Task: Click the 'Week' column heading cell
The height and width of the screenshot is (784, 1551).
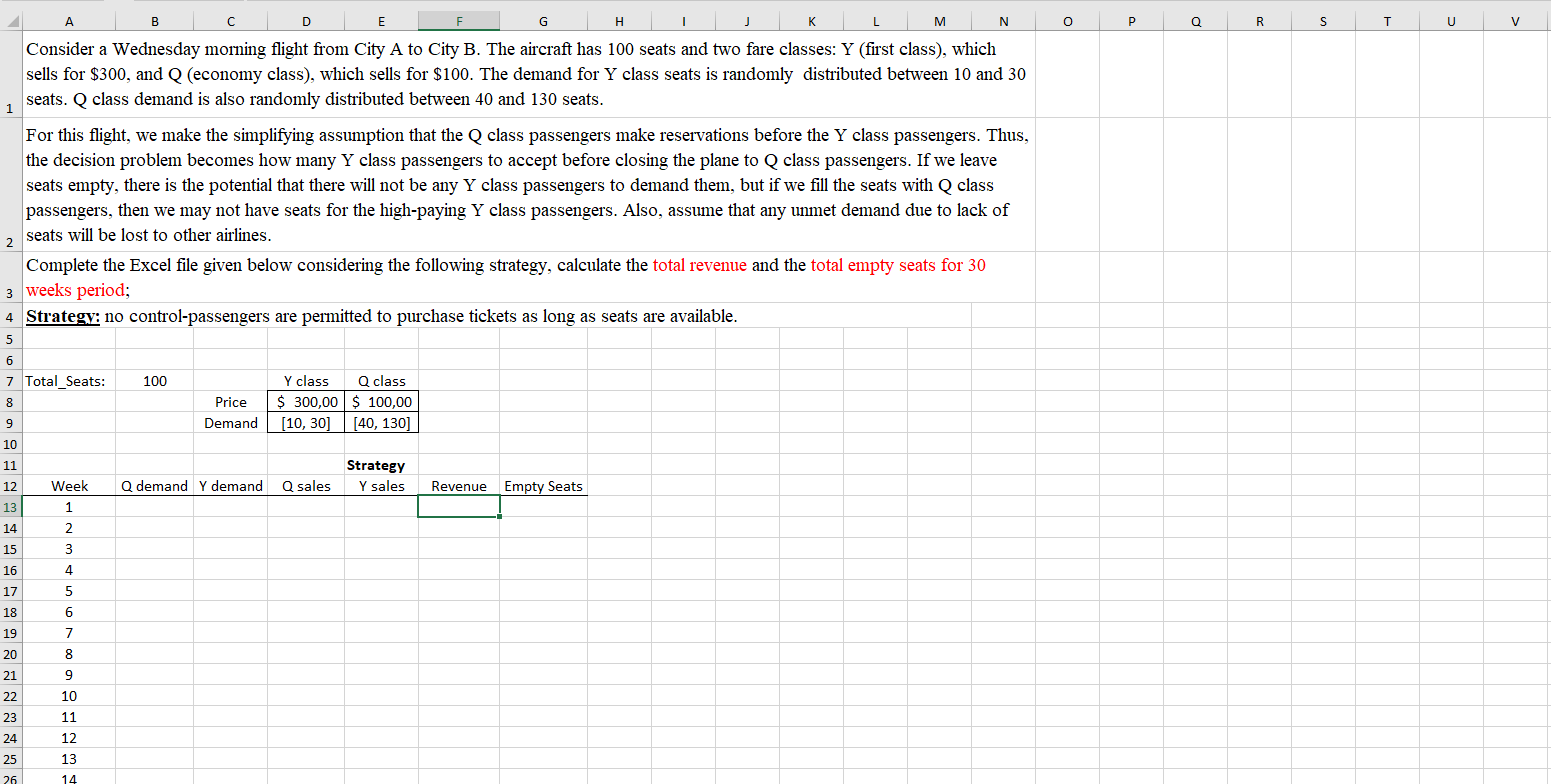Action: (69, 486)
